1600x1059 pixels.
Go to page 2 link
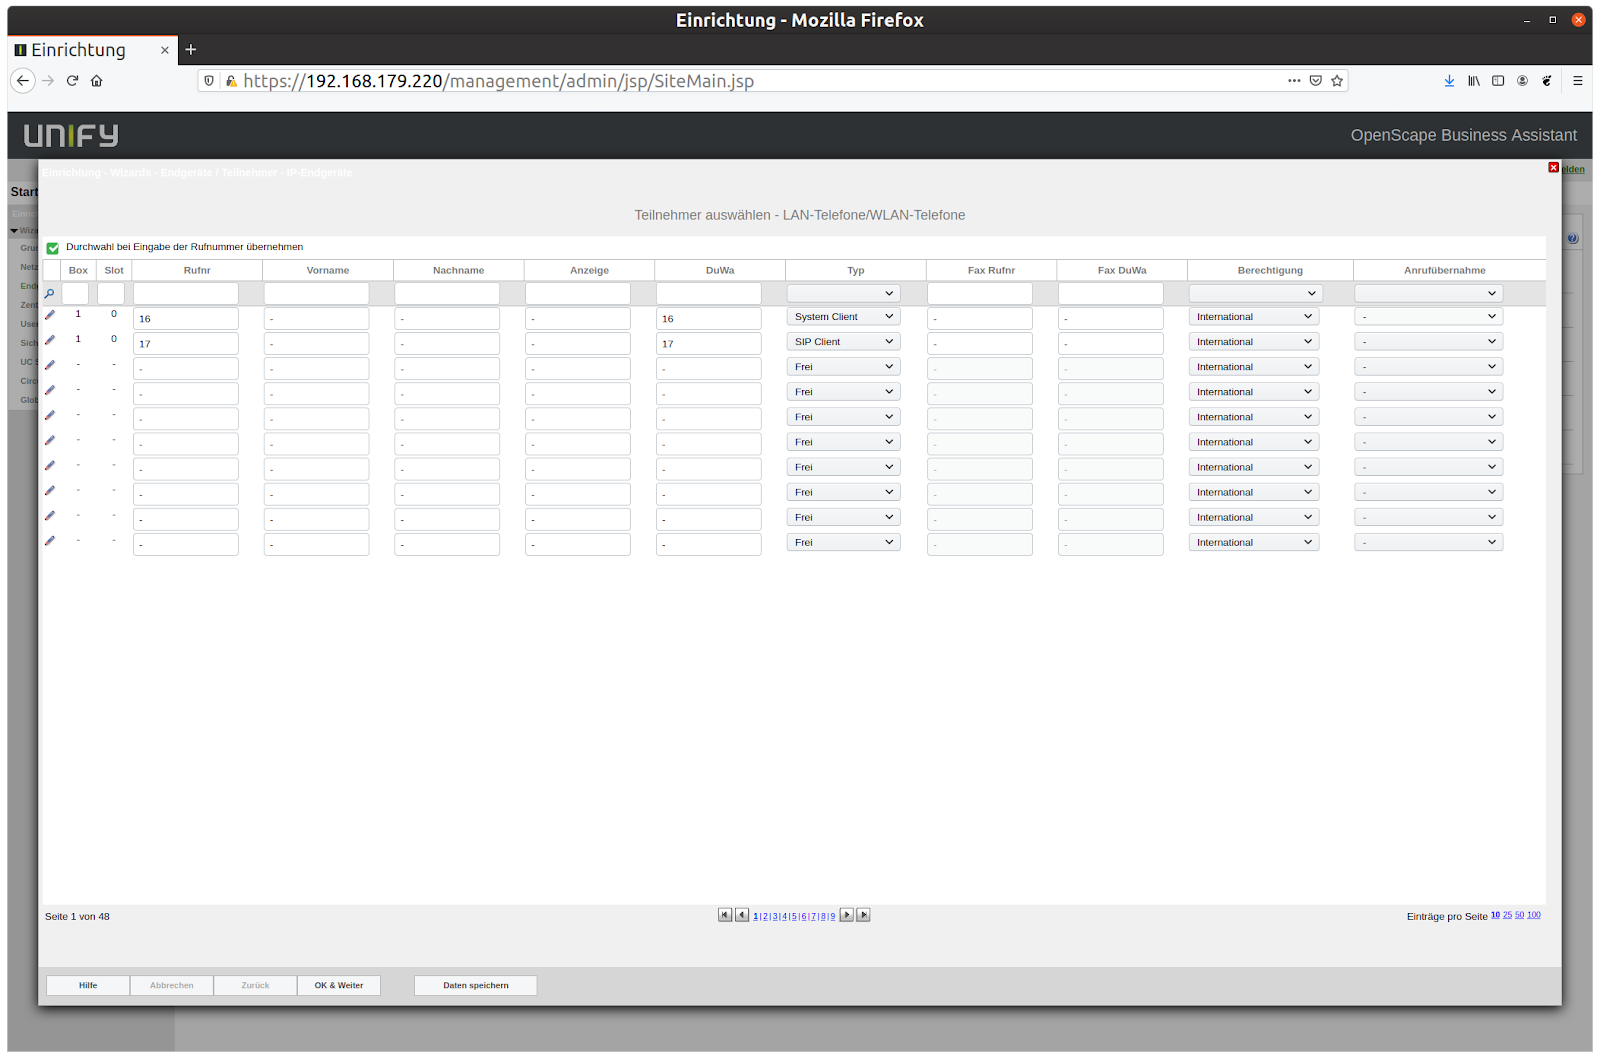pyautogui.click(x=766, y=916)
